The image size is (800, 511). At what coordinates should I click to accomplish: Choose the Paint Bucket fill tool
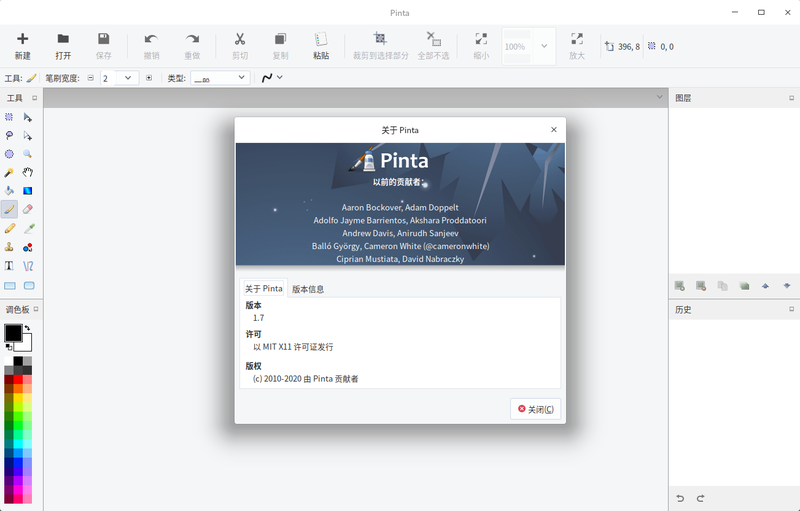(x=9, y=190)
